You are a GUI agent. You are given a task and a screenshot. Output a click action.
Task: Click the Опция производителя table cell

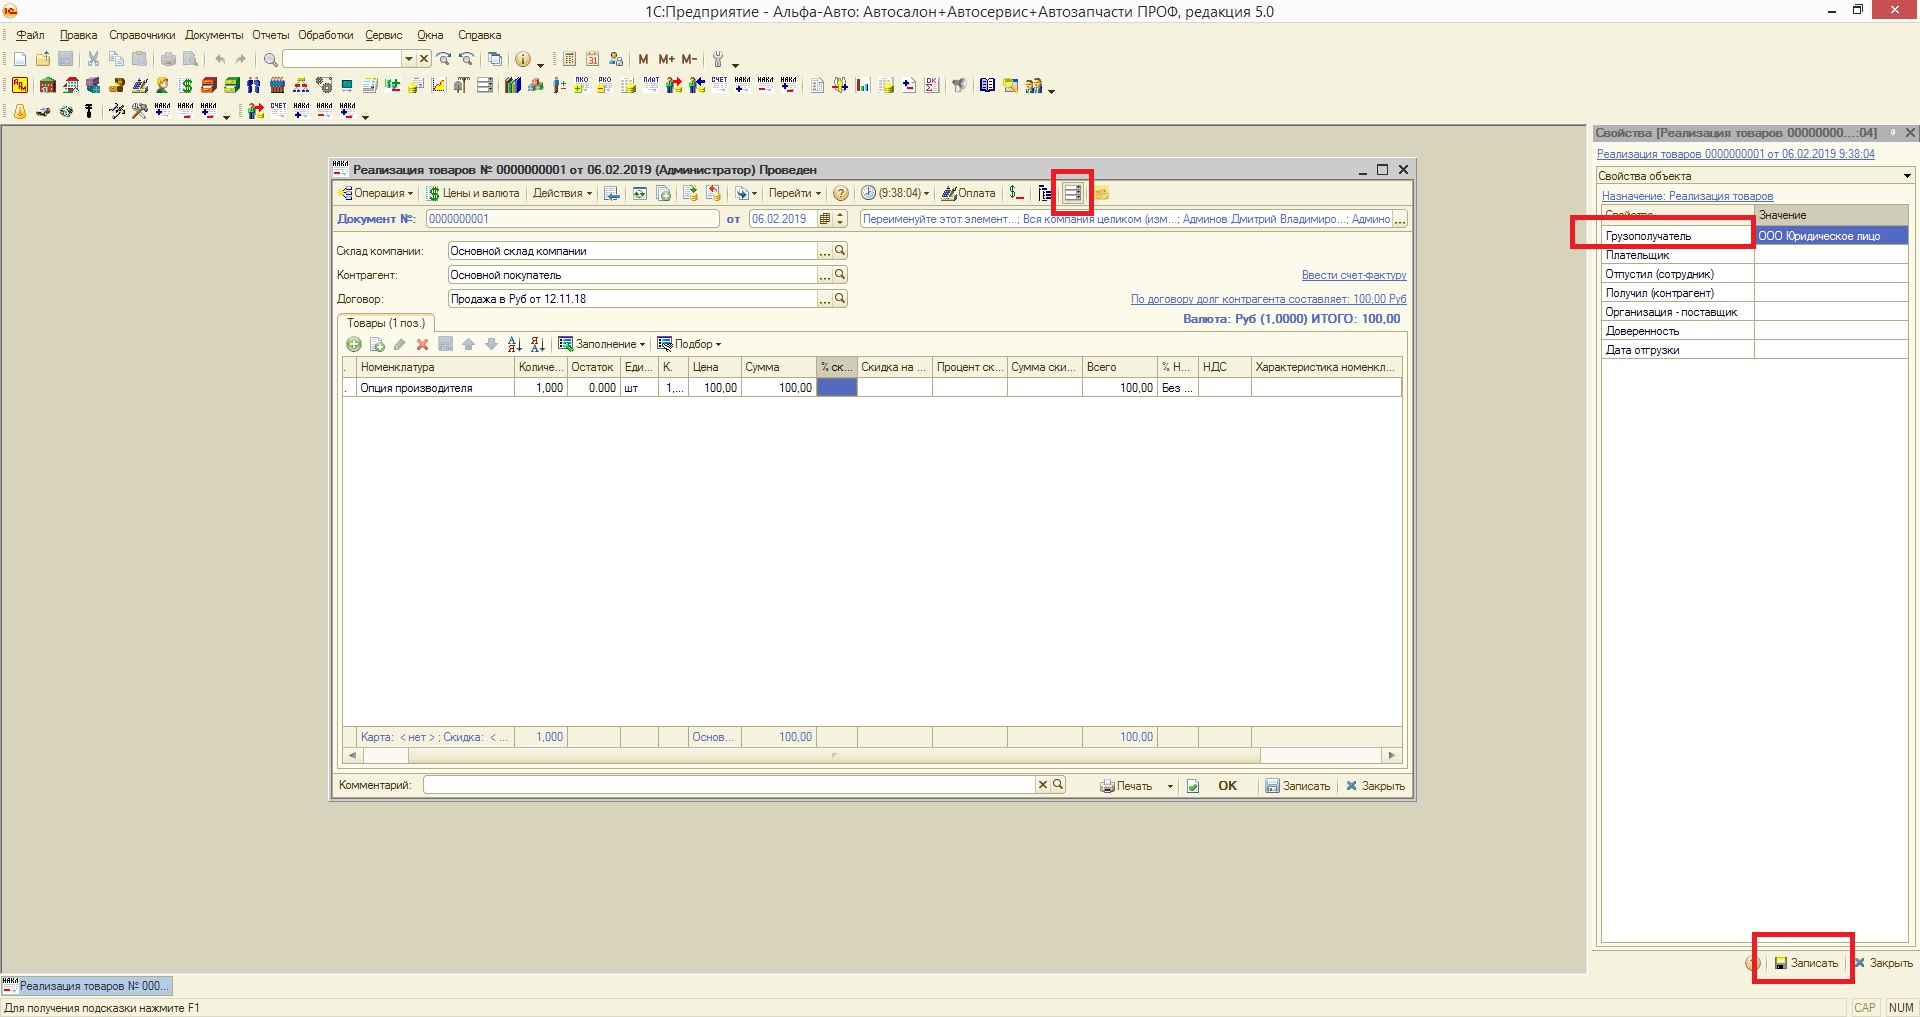pos(435,388)
